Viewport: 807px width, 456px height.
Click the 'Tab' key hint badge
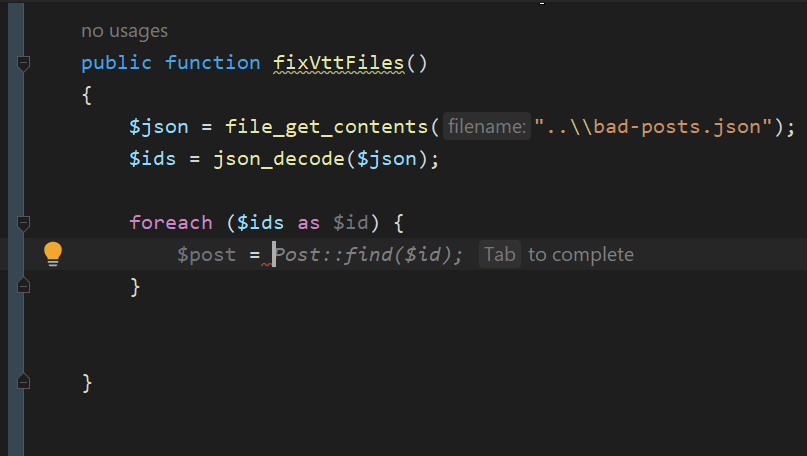(x=500, y=254)
